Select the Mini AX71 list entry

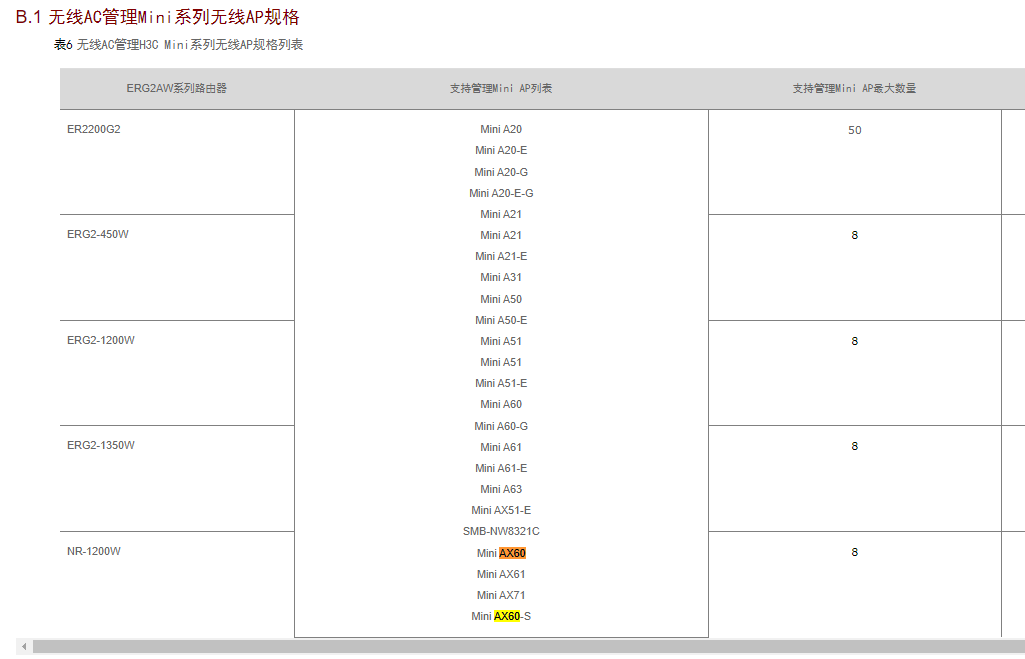coord(501,595)
